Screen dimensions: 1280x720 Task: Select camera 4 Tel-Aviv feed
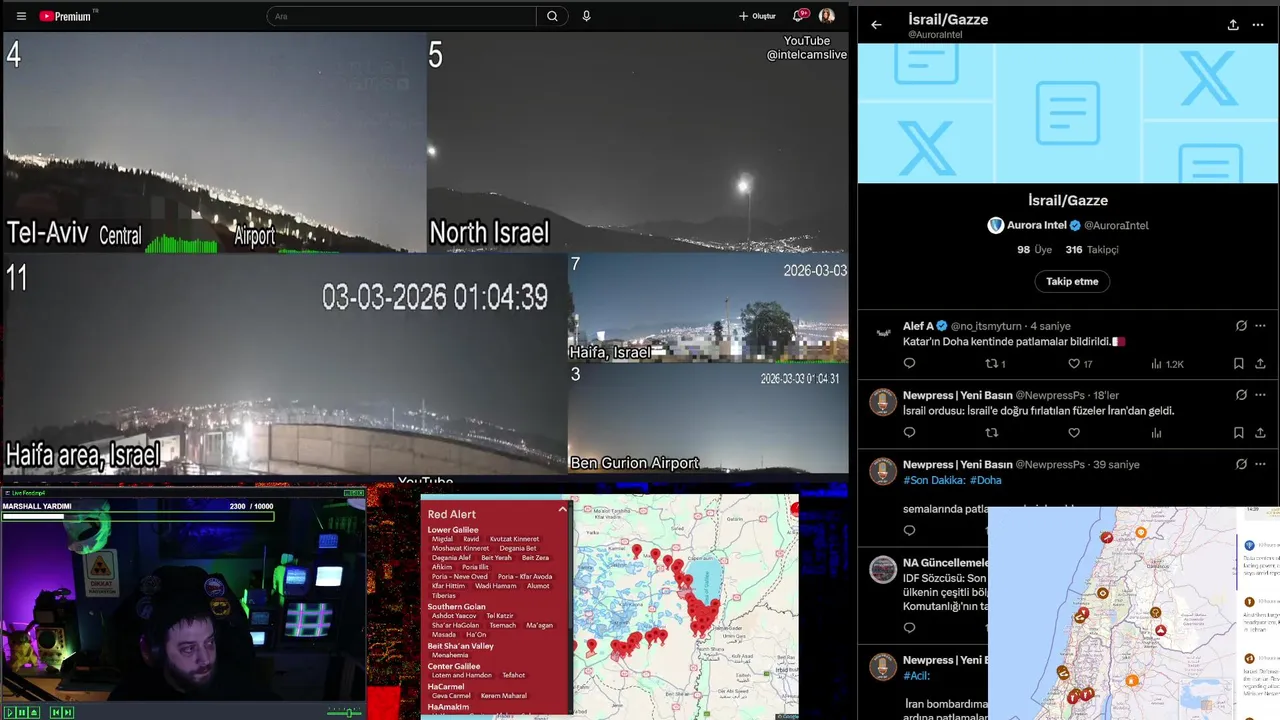point(214,142)
